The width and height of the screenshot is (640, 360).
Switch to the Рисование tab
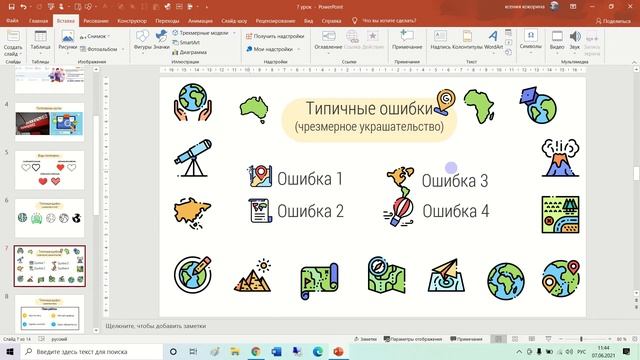[x=96, y=20]
